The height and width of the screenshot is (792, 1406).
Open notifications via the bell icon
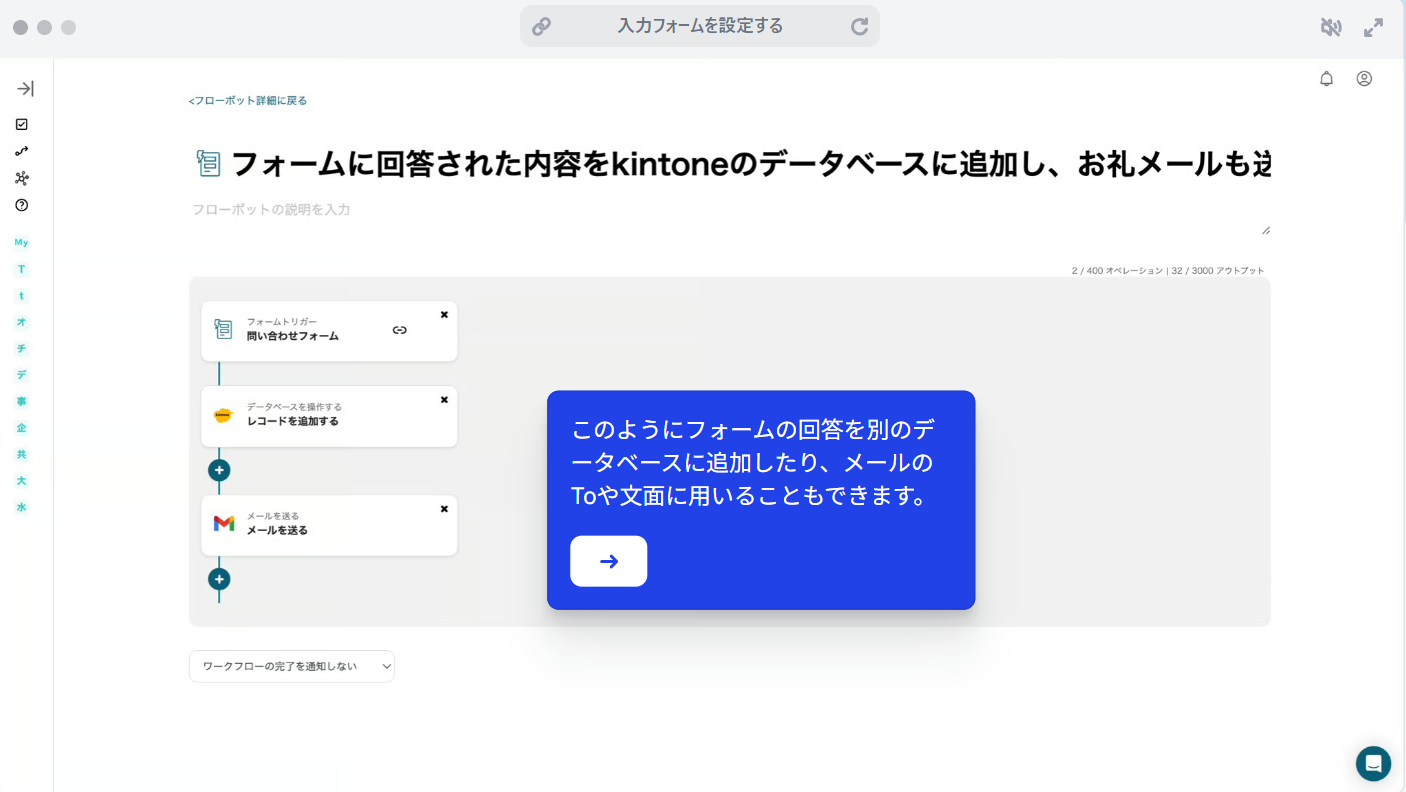pyautogui.click(x=1326, y=78)
